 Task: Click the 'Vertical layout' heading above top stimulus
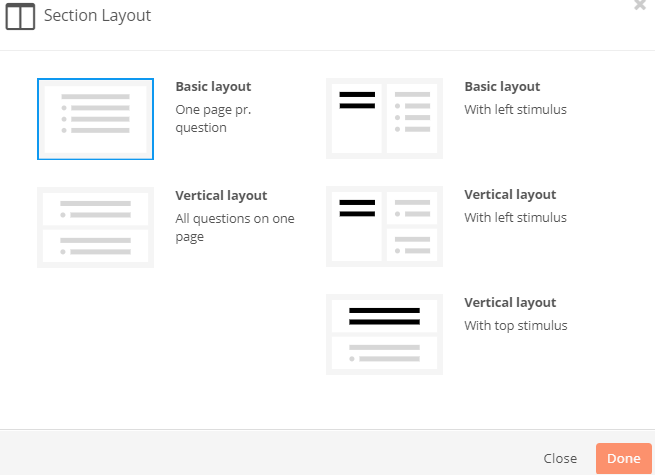pos(510,302)
